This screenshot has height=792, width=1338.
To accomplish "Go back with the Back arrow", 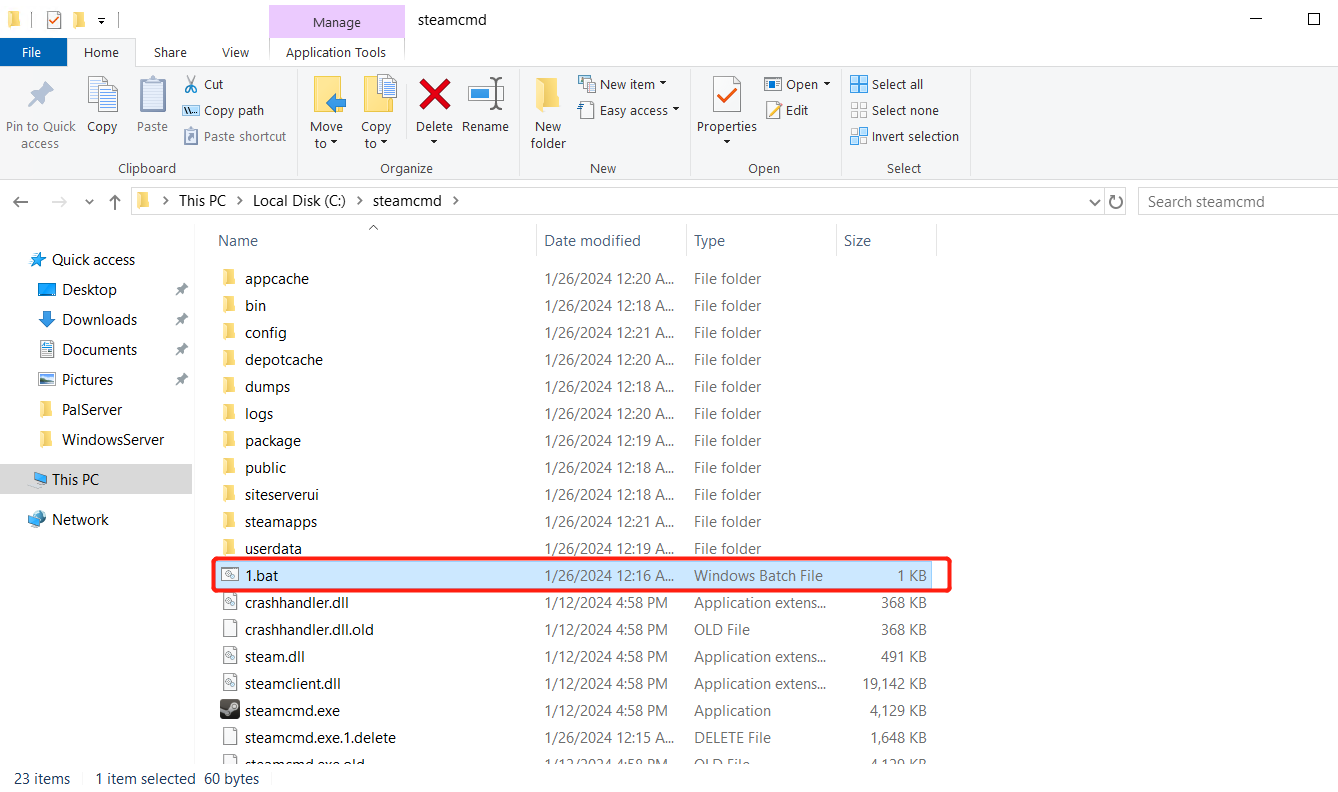I will (21, 201).
